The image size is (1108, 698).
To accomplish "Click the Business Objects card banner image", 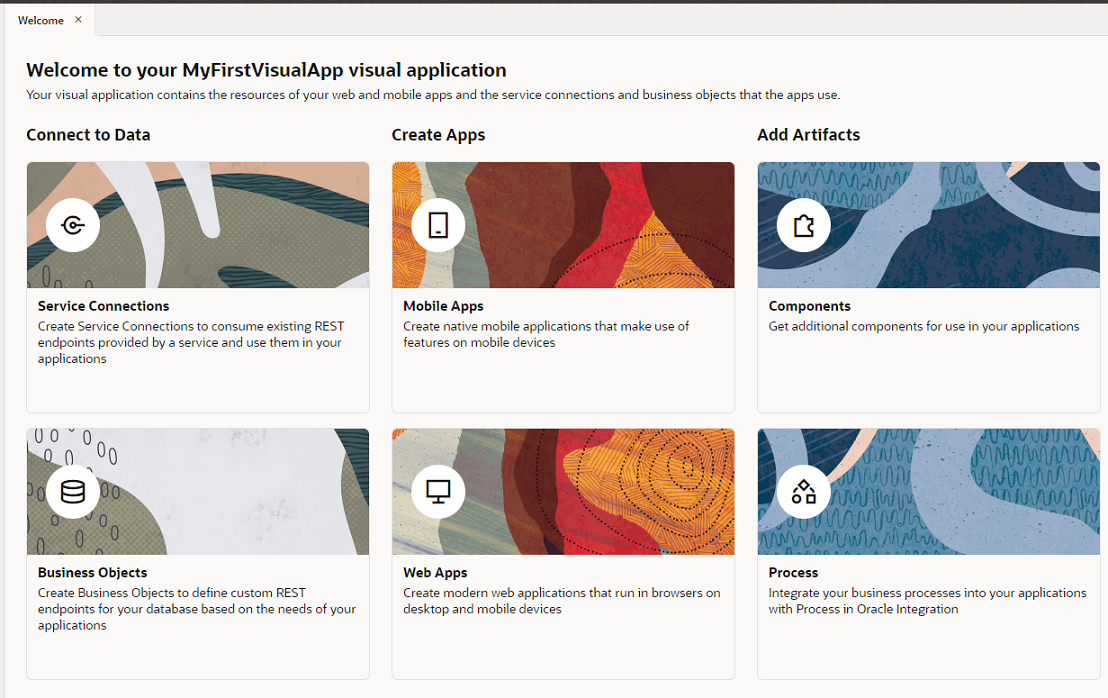I will click(198, 492).
